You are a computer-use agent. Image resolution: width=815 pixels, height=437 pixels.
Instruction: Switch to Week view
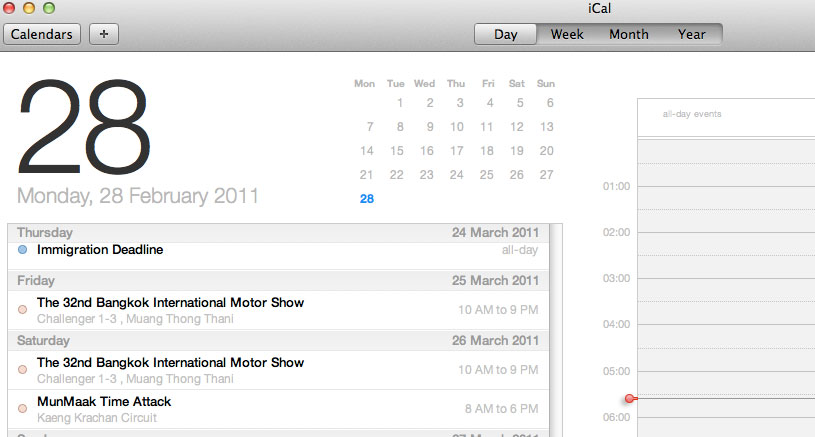pos(567,34)
